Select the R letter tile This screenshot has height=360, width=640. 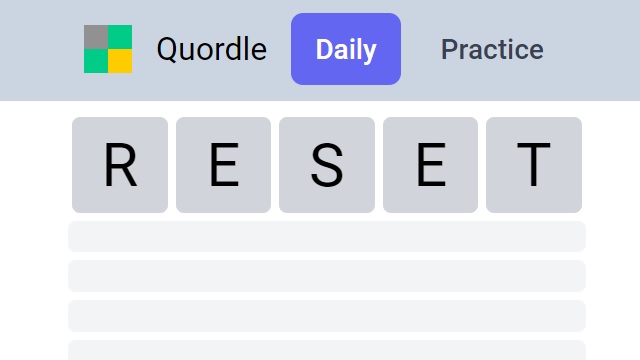[x=120, y=165]
